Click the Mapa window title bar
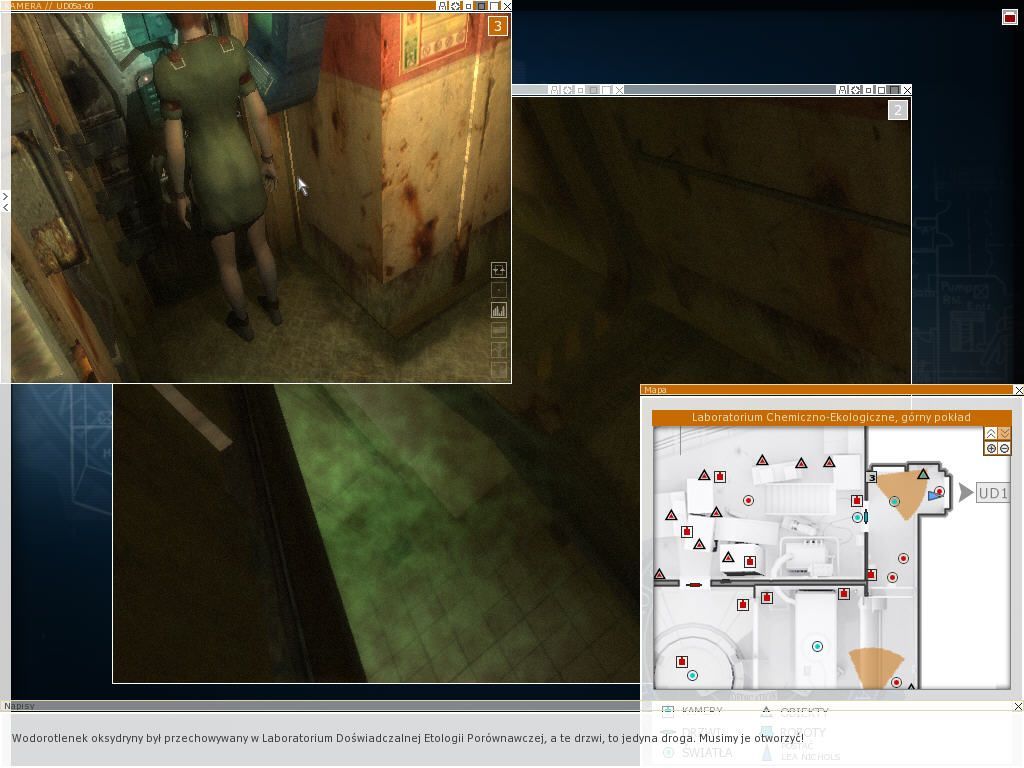Viewport: 1024px width, 768px height. click(826, 390)
